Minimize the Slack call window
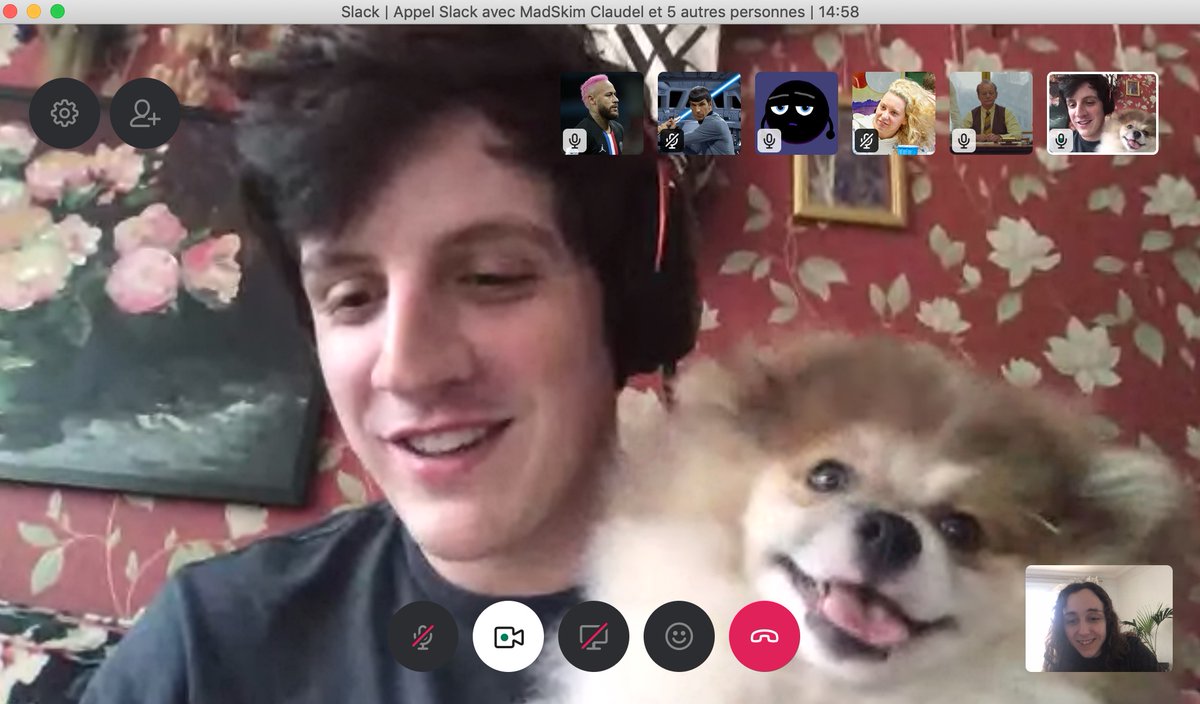 pyautogui.click(x=34, y=11)
